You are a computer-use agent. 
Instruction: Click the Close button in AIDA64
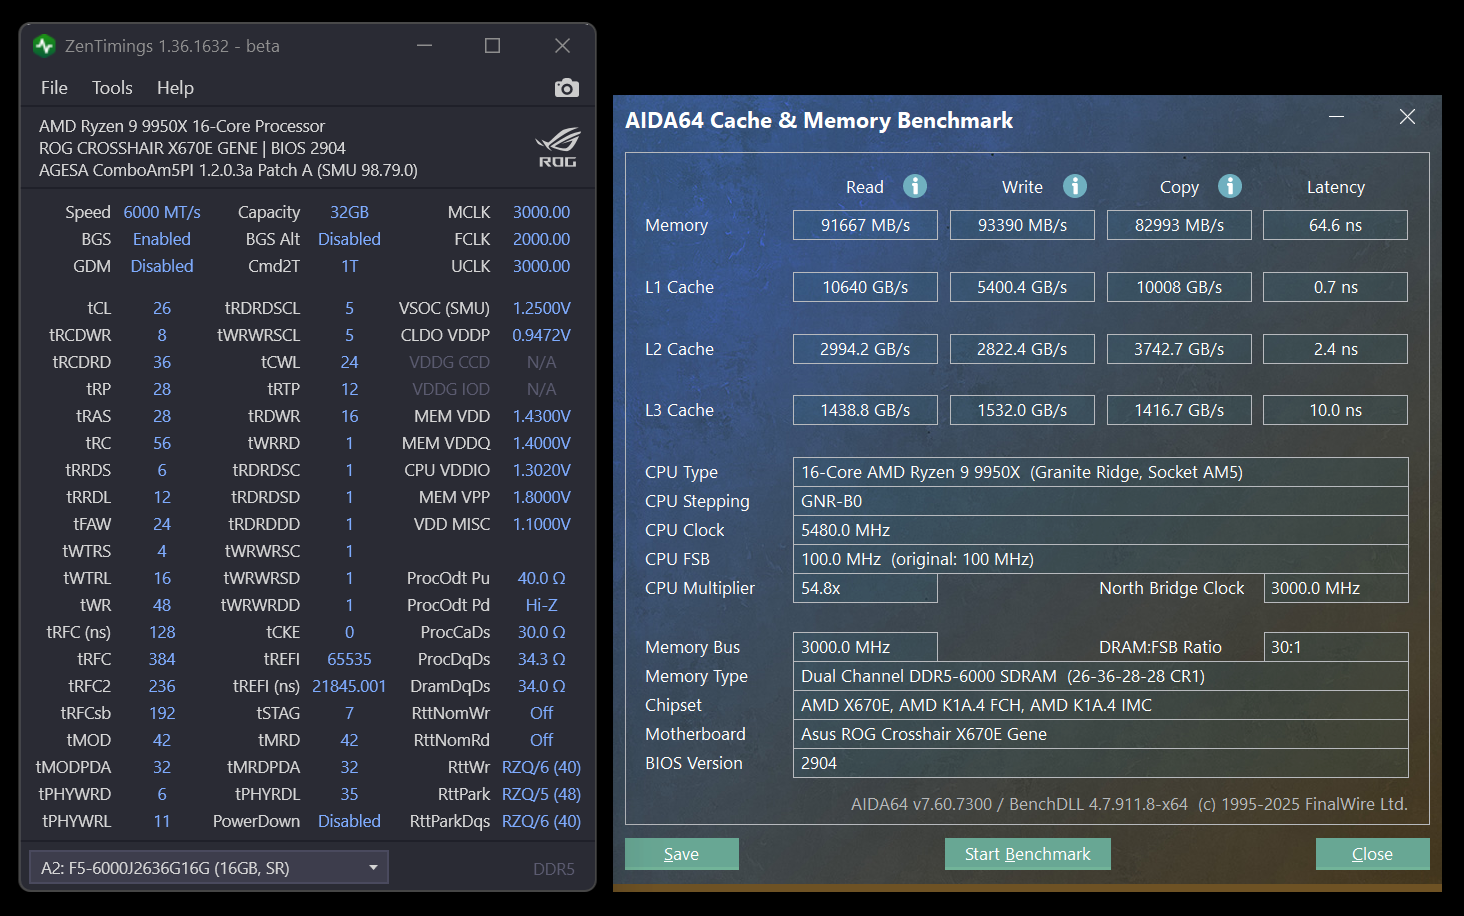pos(1372,854)
